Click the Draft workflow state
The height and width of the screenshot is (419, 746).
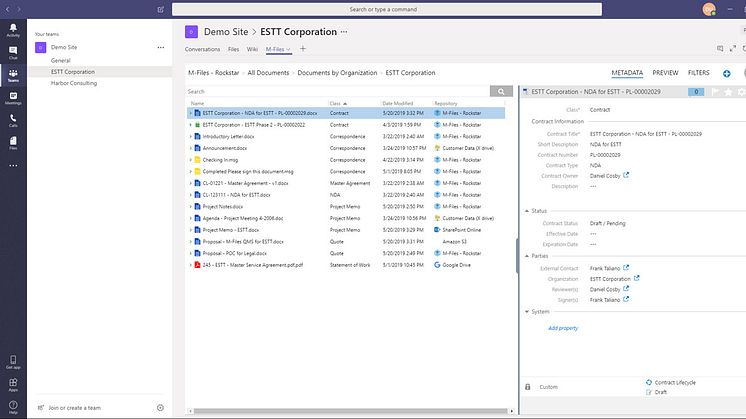660,392
